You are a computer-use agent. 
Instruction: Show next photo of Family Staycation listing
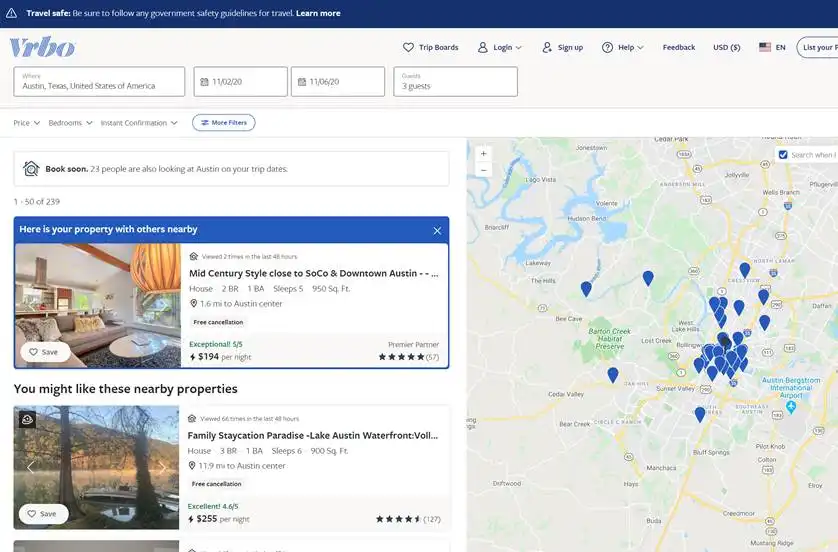162,468
